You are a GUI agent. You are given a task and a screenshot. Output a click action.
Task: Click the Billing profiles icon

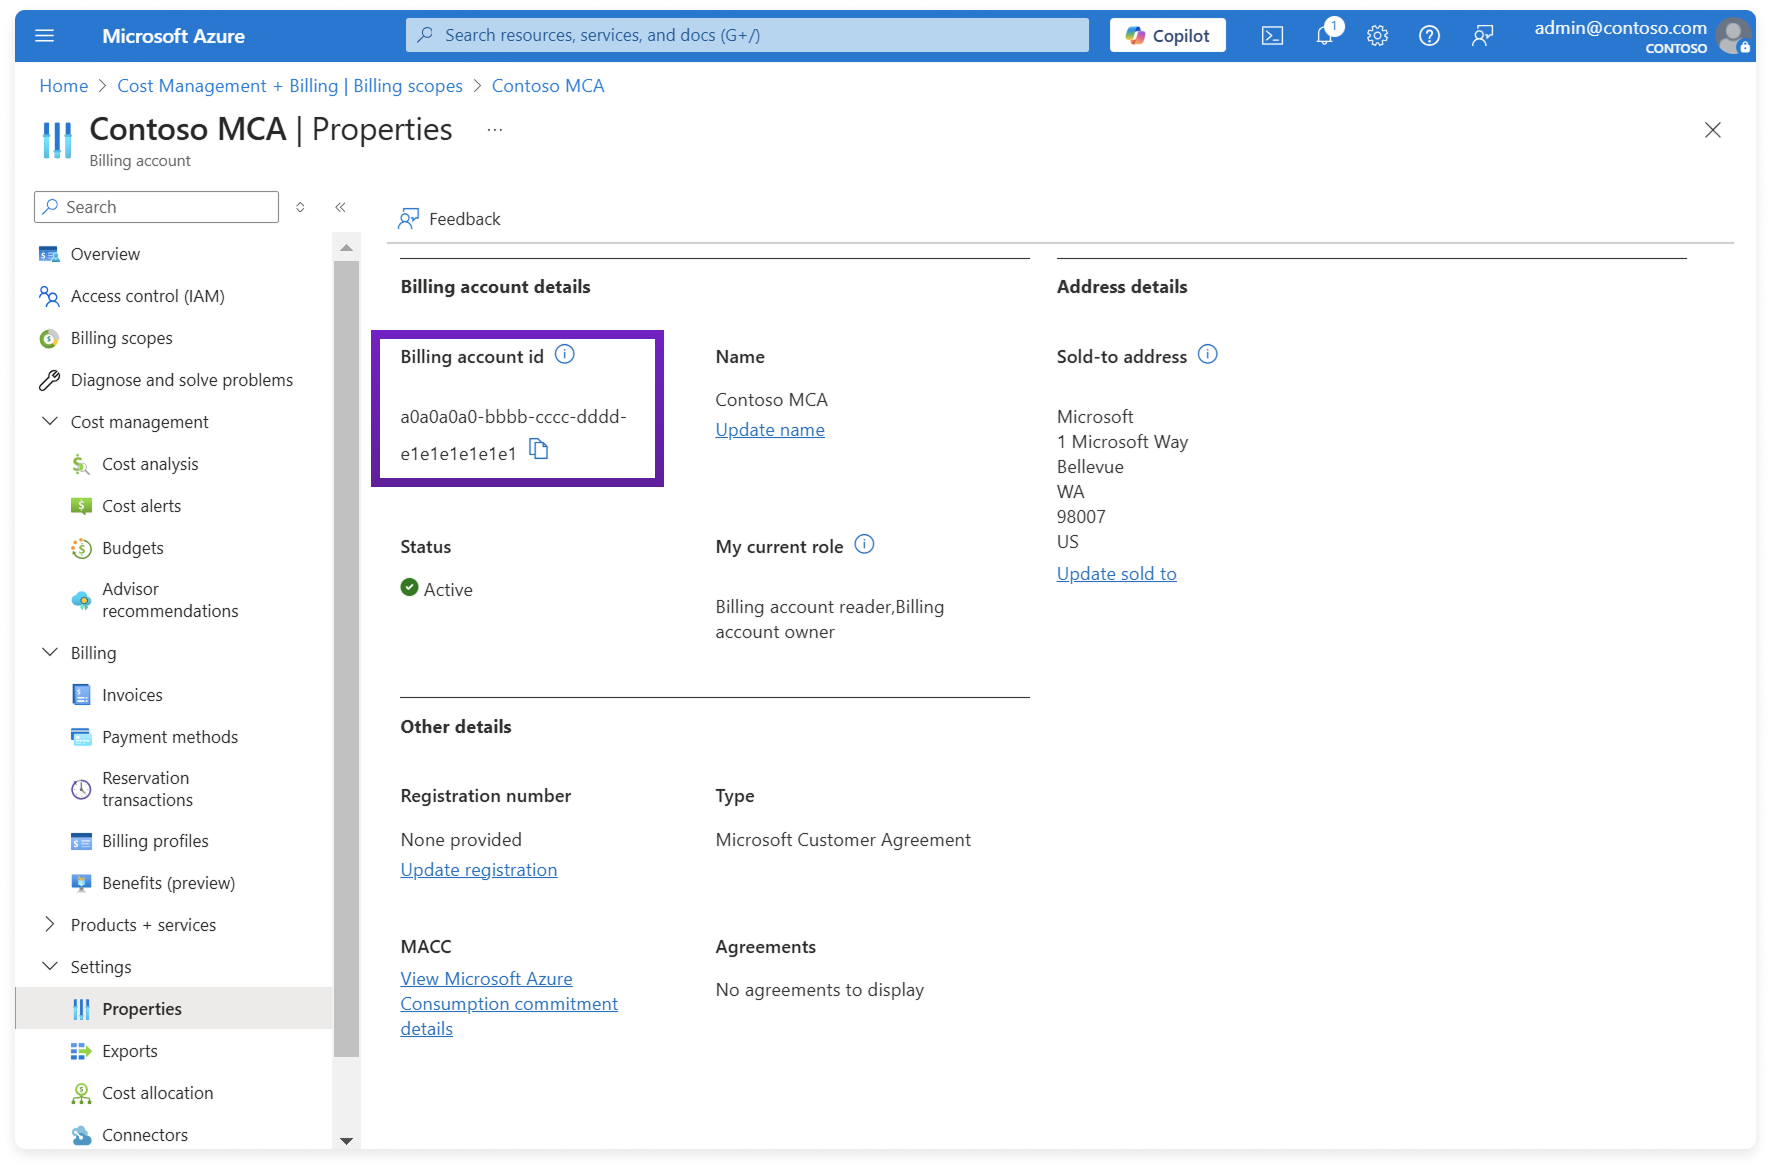81,841
